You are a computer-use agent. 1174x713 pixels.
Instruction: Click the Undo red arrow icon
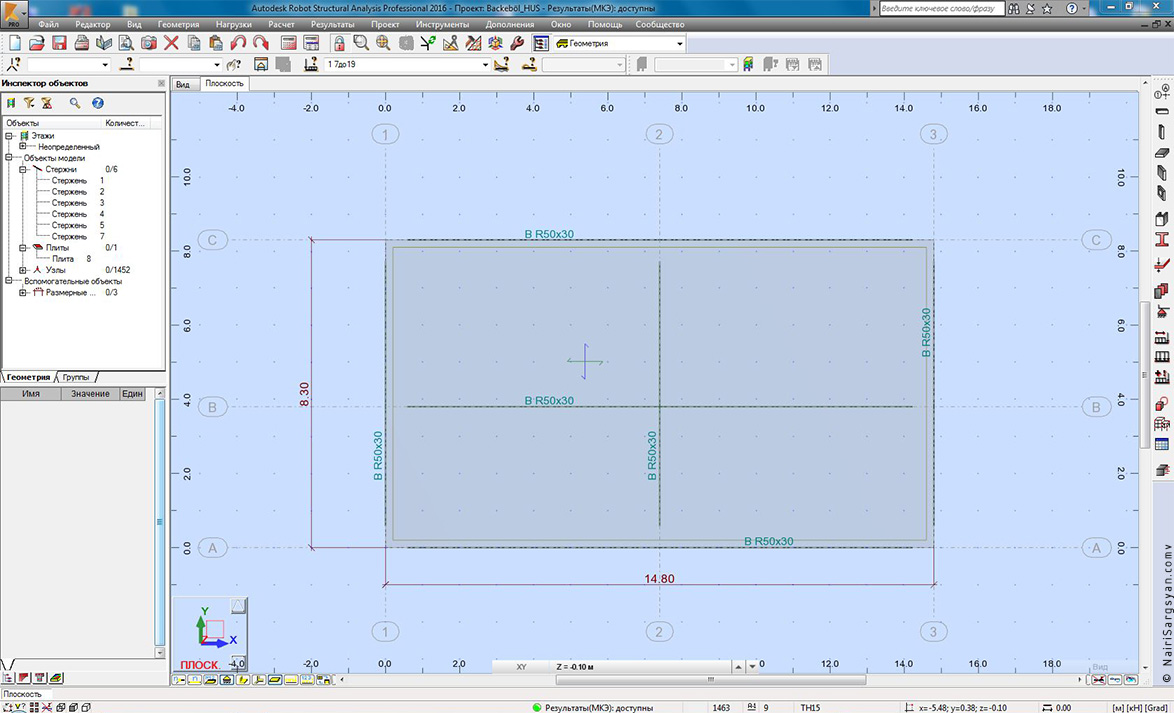point(239,43)
